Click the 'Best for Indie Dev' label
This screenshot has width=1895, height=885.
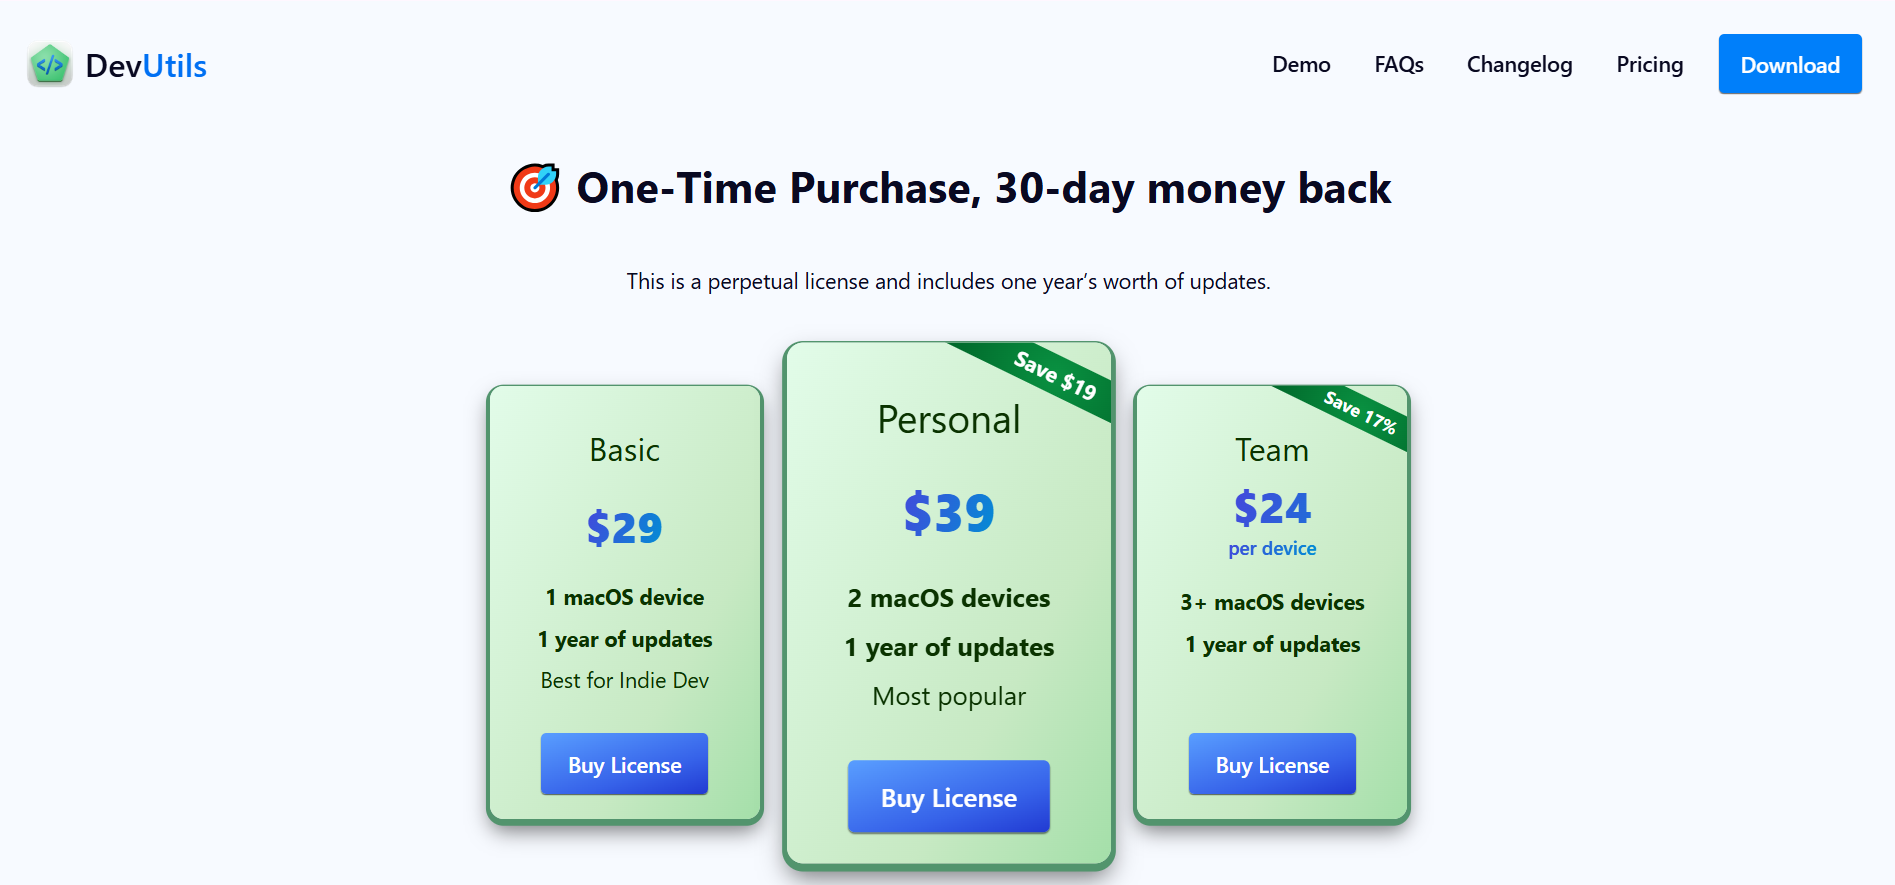coord(624,680)
